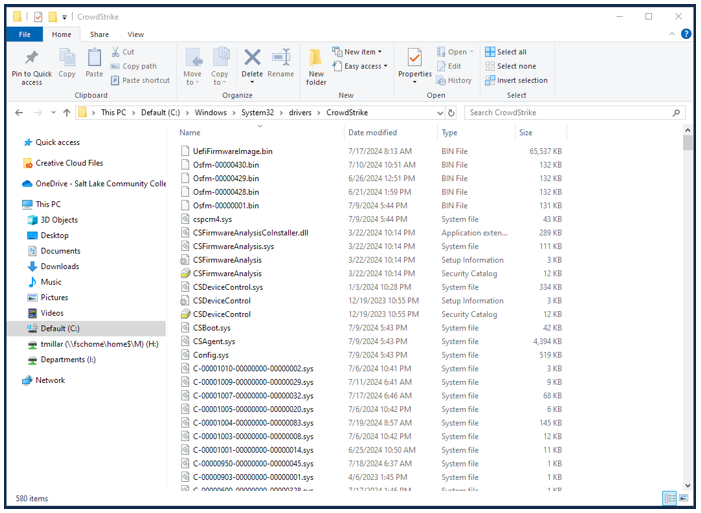
Task: Select the cspcm4.sys file
Action: [x=212, y=220]
